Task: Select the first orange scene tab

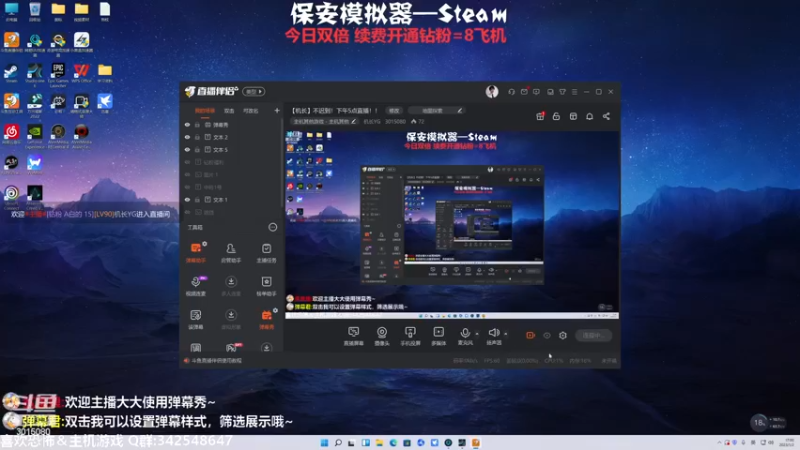Action: tap(205, 111)
